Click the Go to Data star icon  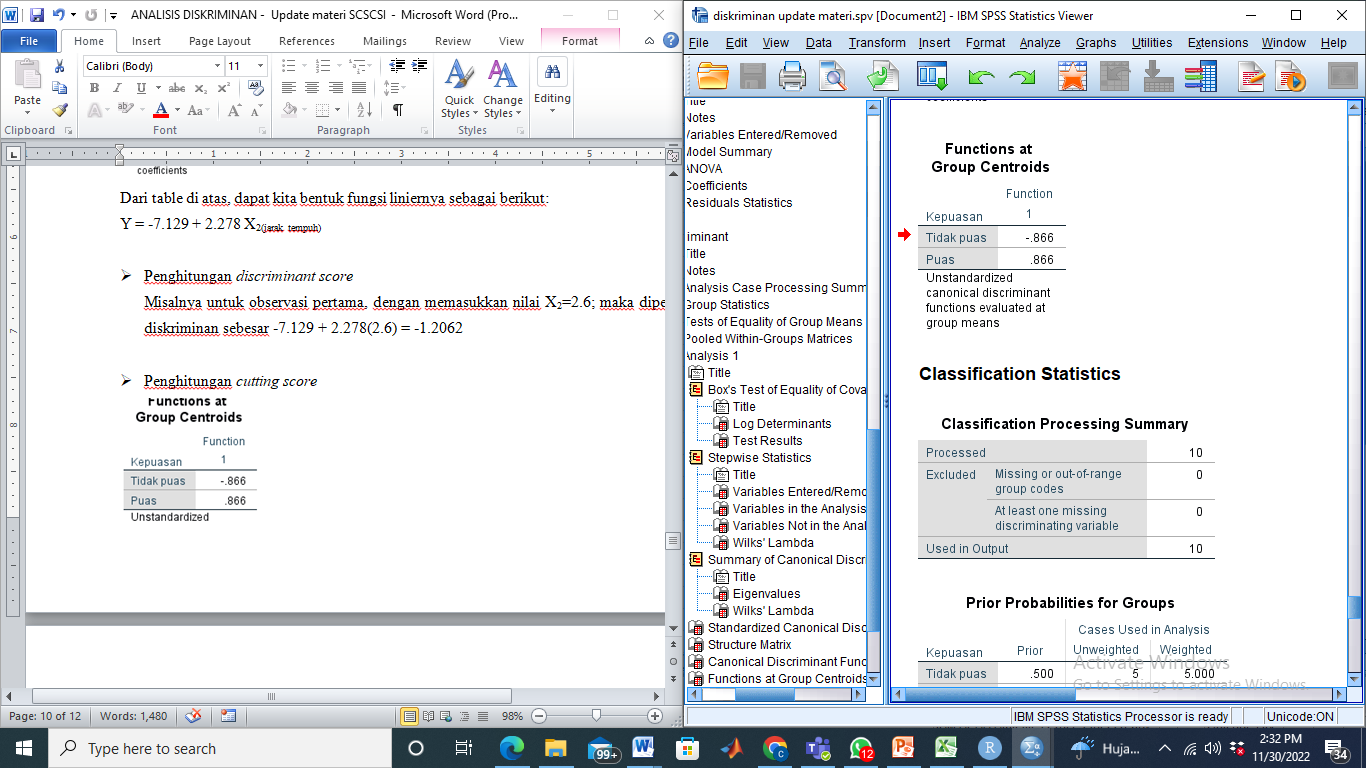click(1072, 77)
